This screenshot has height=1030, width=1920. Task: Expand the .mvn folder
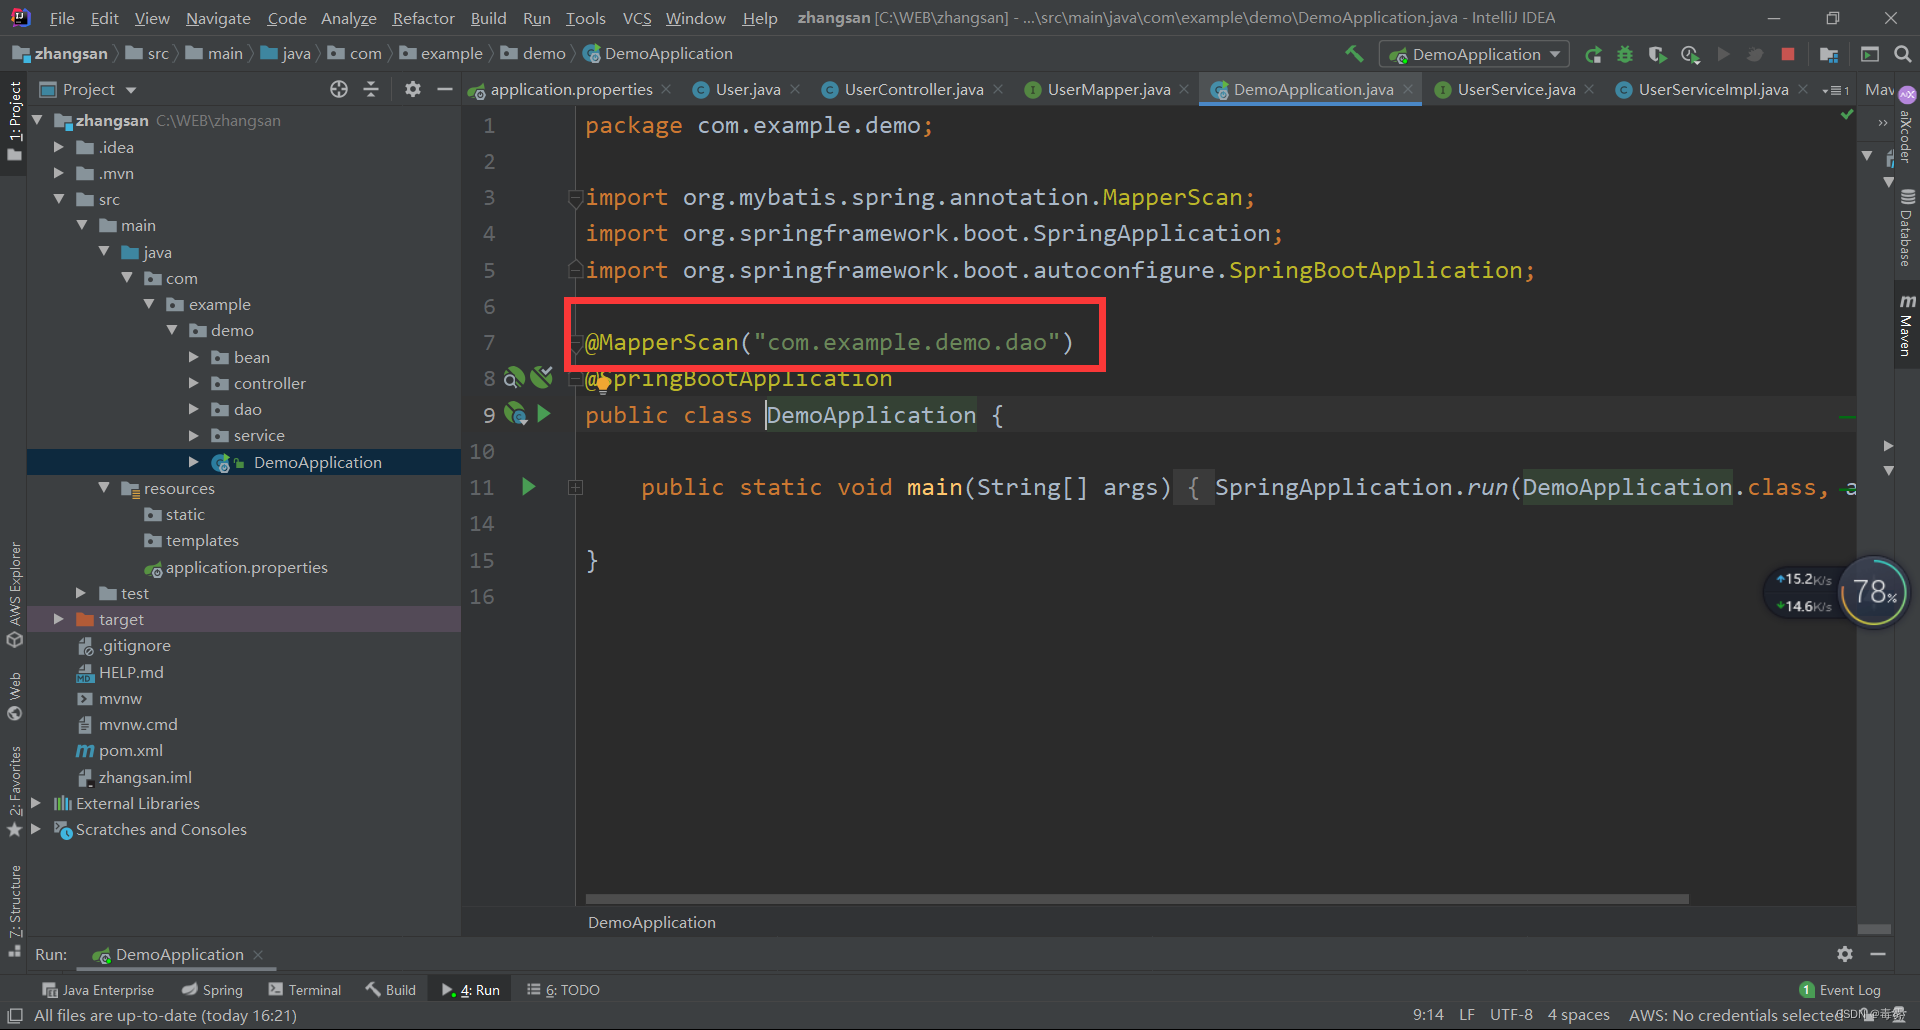pos(59,173)
